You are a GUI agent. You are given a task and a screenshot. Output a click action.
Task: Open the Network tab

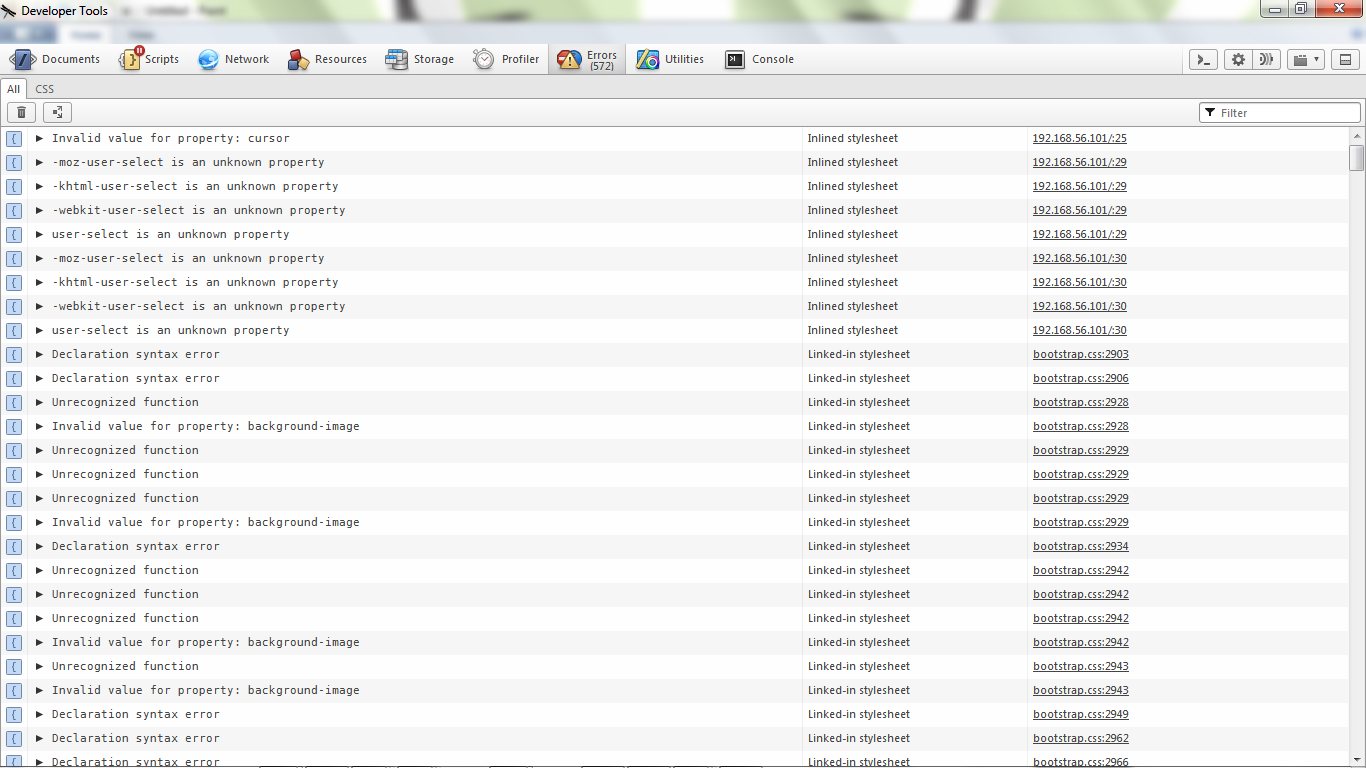point(233,59)
